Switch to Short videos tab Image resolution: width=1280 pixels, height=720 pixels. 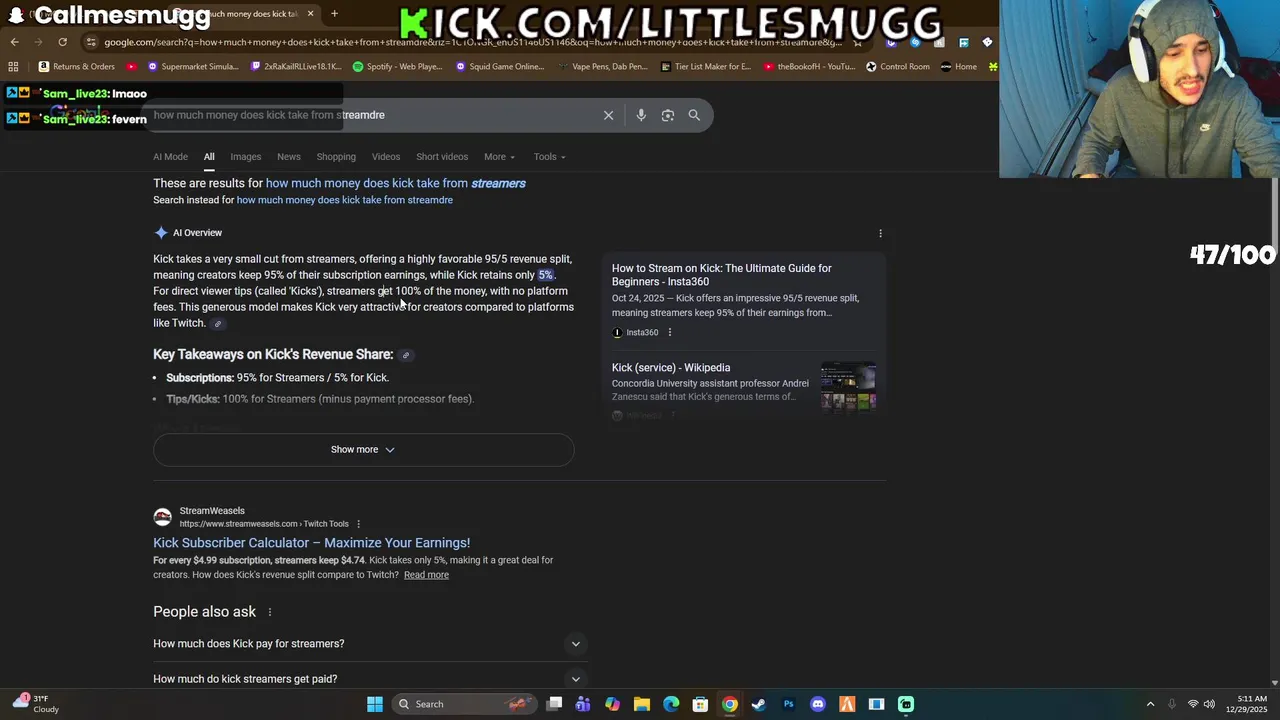coord(442,157)
